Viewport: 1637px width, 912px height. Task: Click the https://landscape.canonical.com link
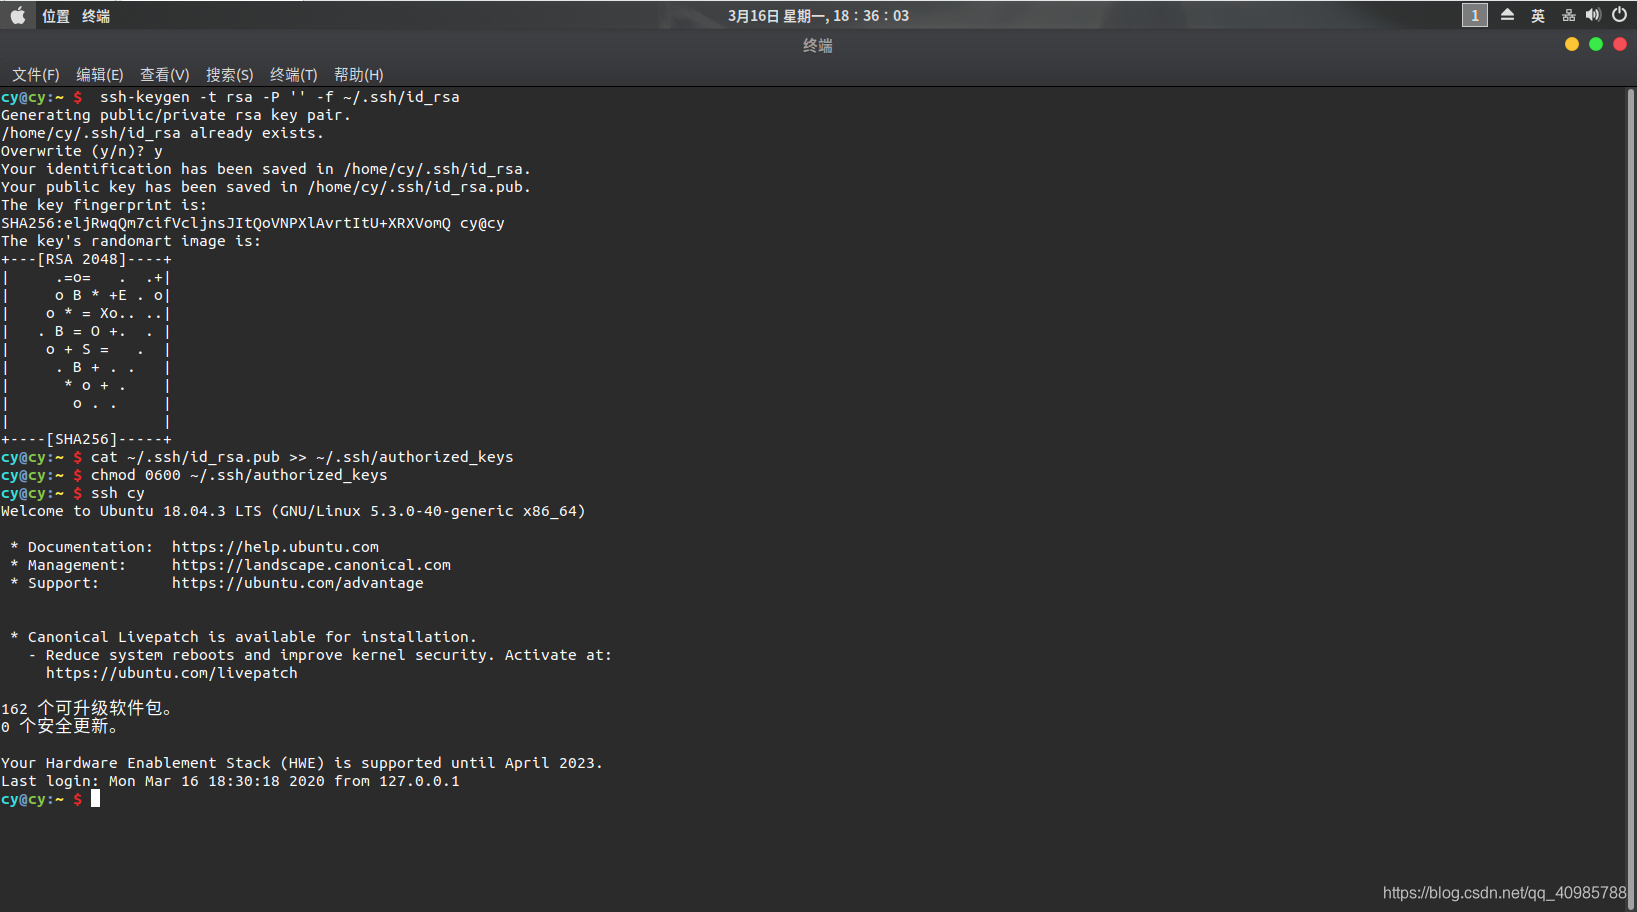click(311, 565)
